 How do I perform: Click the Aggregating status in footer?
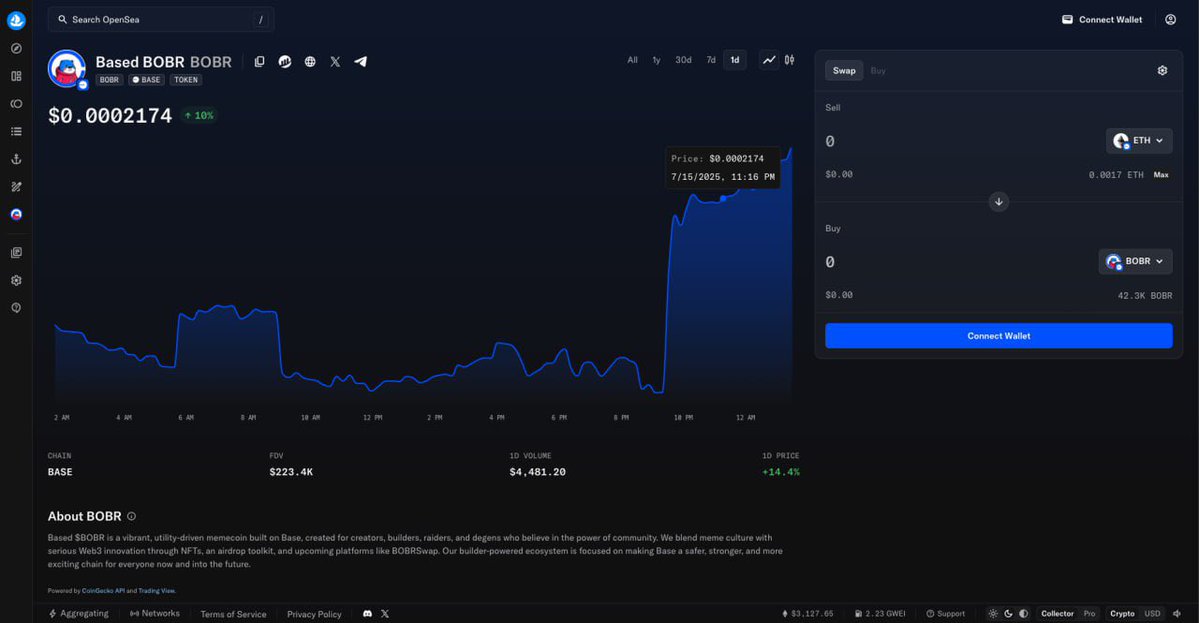tap(79, 614)
